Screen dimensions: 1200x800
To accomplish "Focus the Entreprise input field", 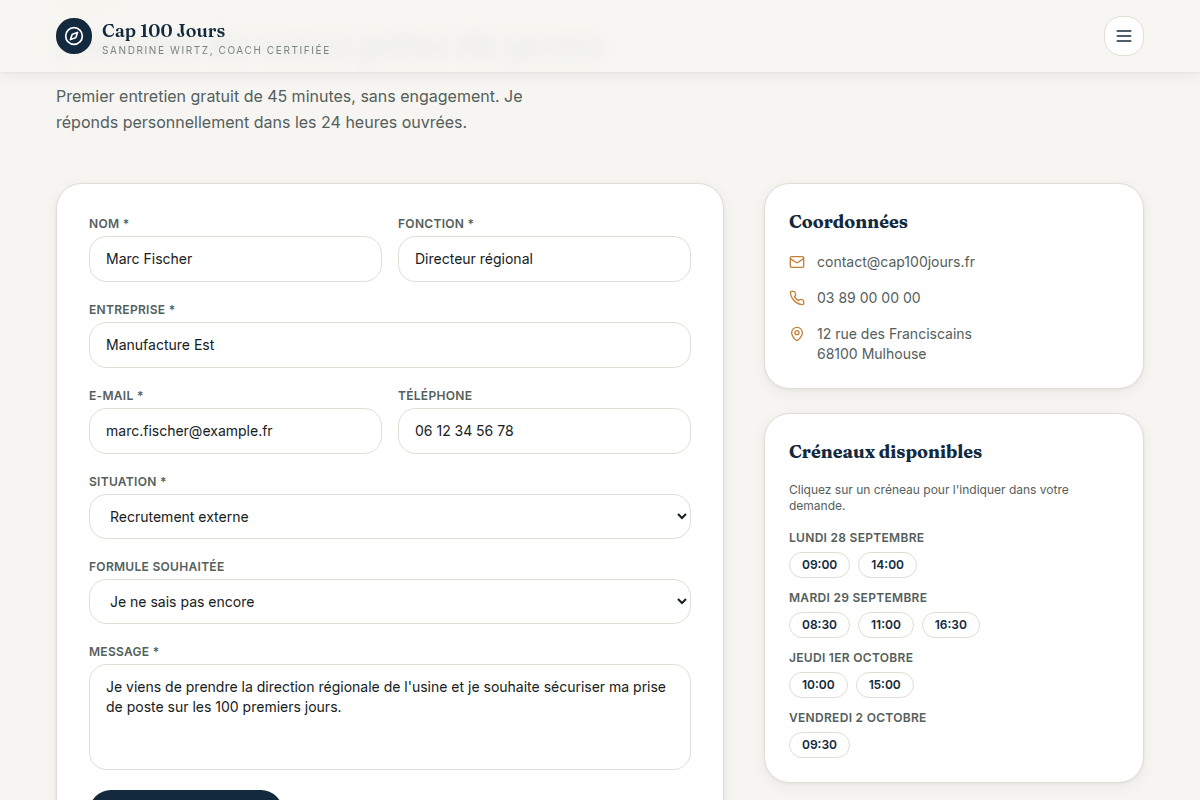I will click(x=390, y=345).
